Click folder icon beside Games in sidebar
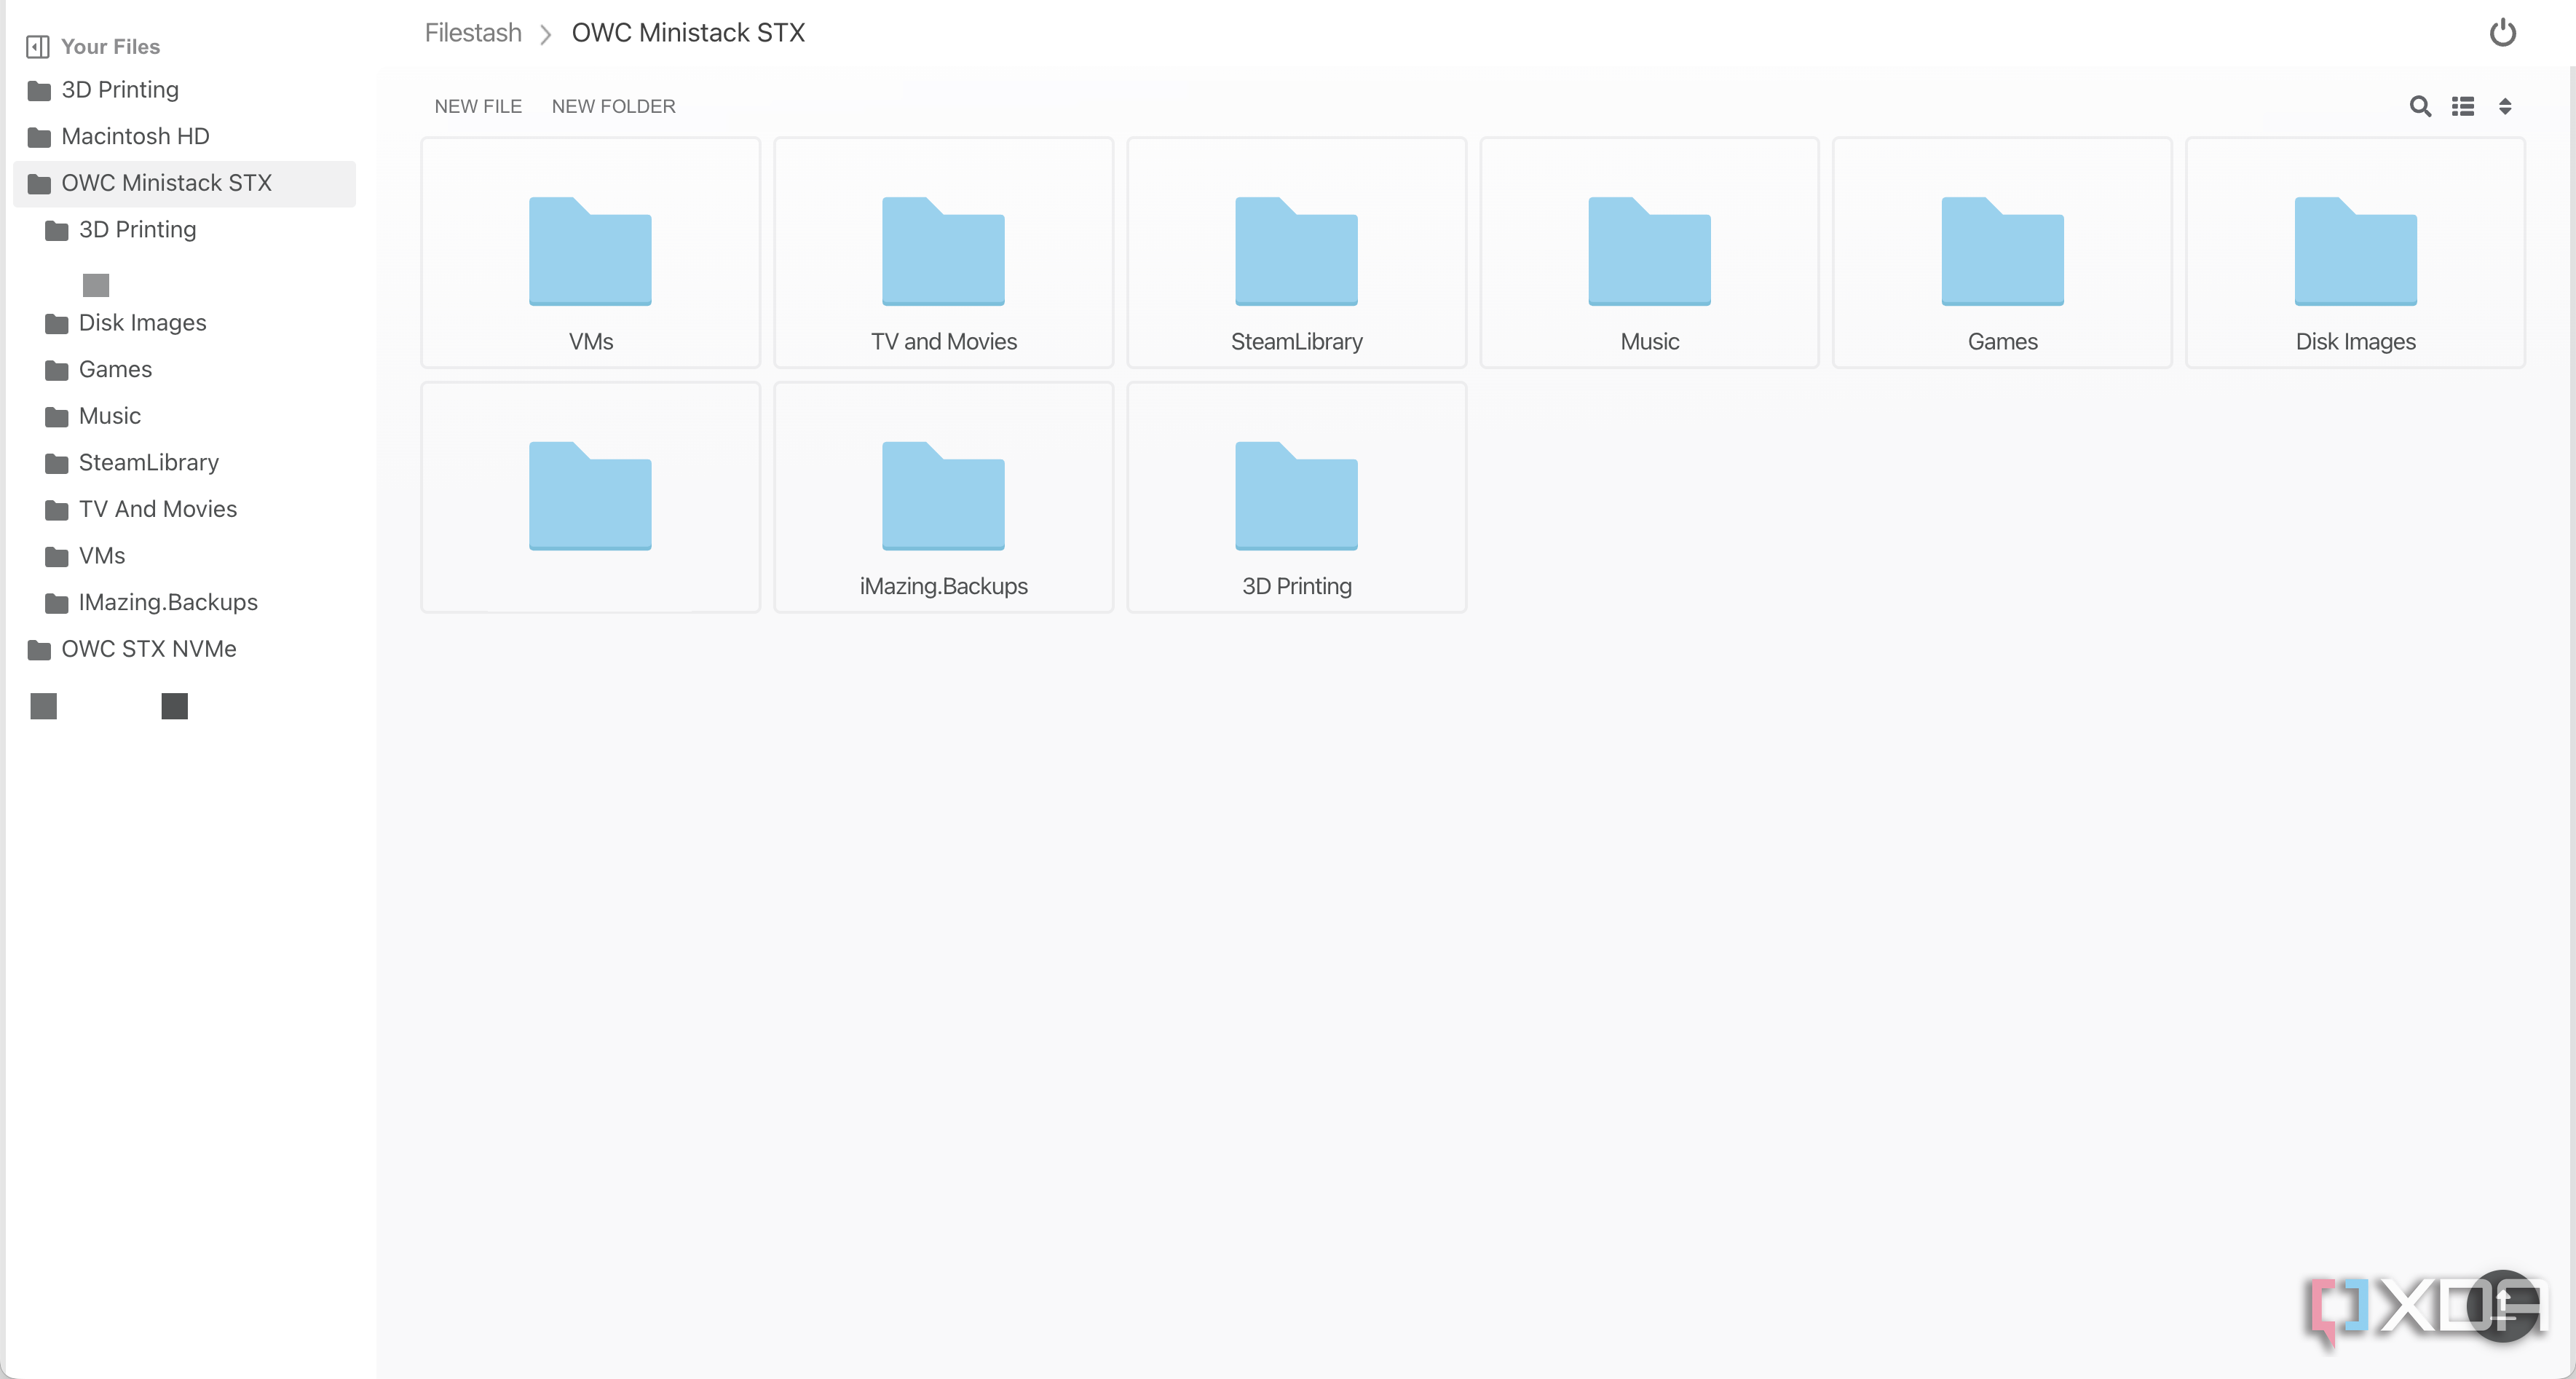This screenshot has width=2576, height=1379. click(x=57, y=371)
